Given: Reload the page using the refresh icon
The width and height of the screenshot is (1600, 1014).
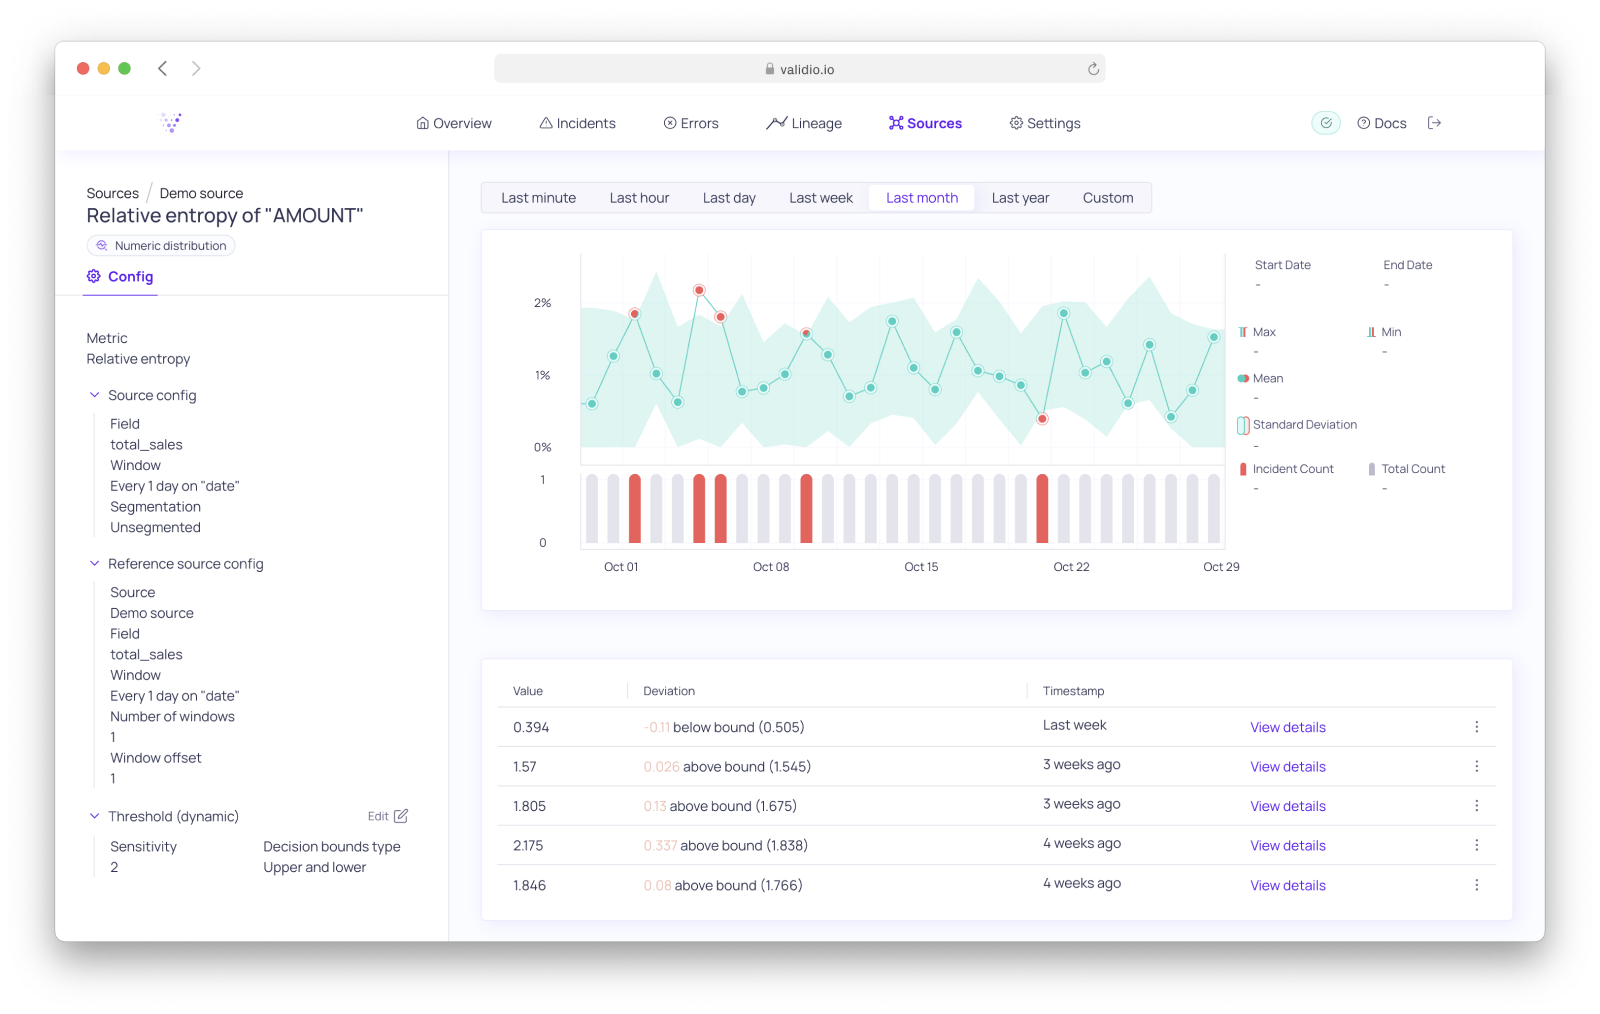Looking at the screenshot, I should [1093, 69].
